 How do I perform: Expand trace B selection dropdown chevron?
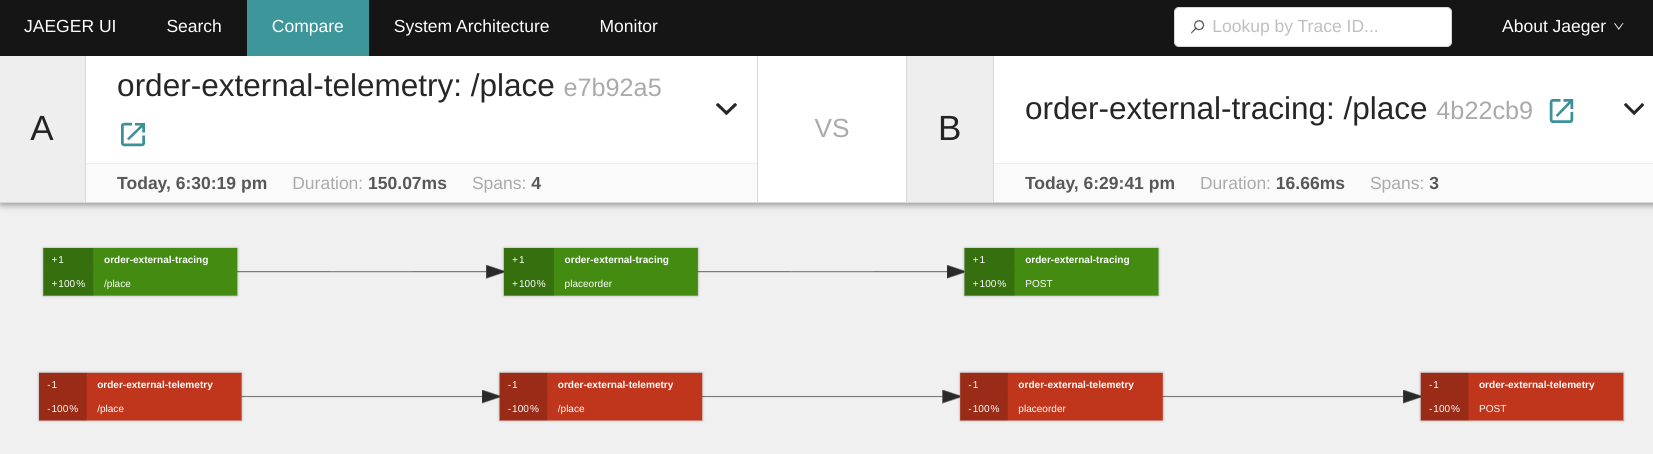tap(1633, 109)
